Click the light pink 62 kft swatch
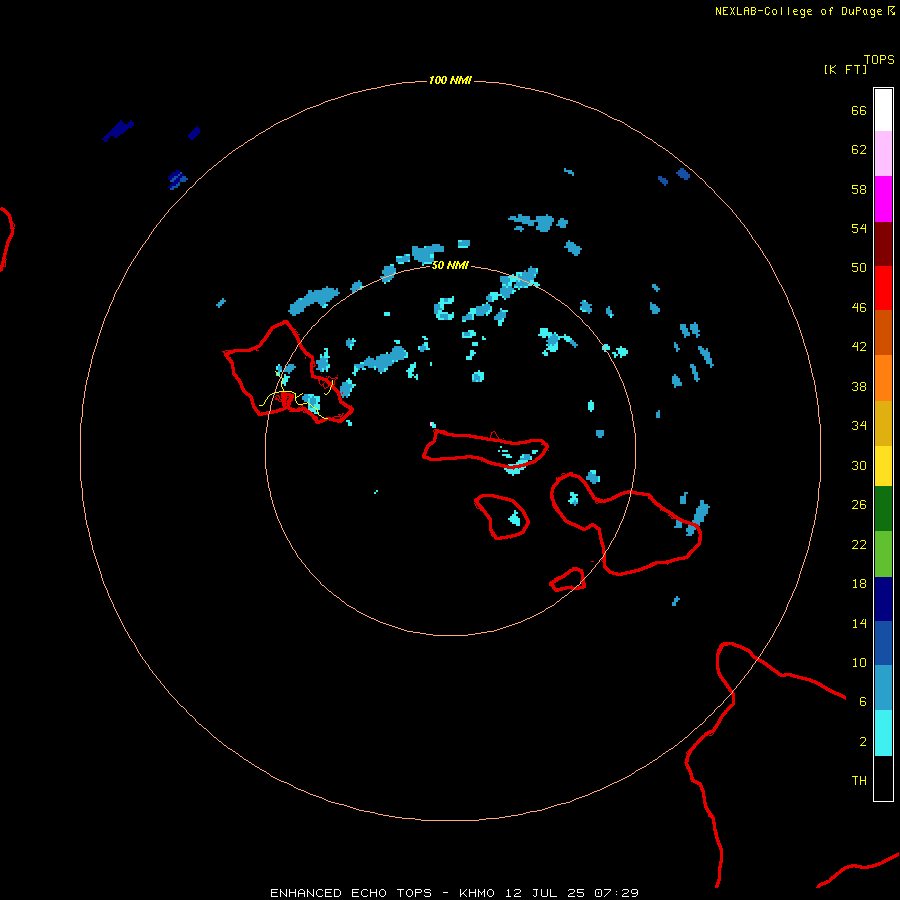The image size is (900, 900). coord(883,154)
